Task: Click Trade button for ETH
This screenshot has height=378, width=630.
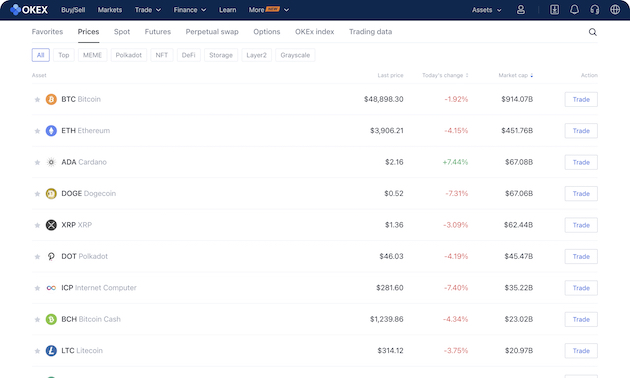Action: point(581,131)
